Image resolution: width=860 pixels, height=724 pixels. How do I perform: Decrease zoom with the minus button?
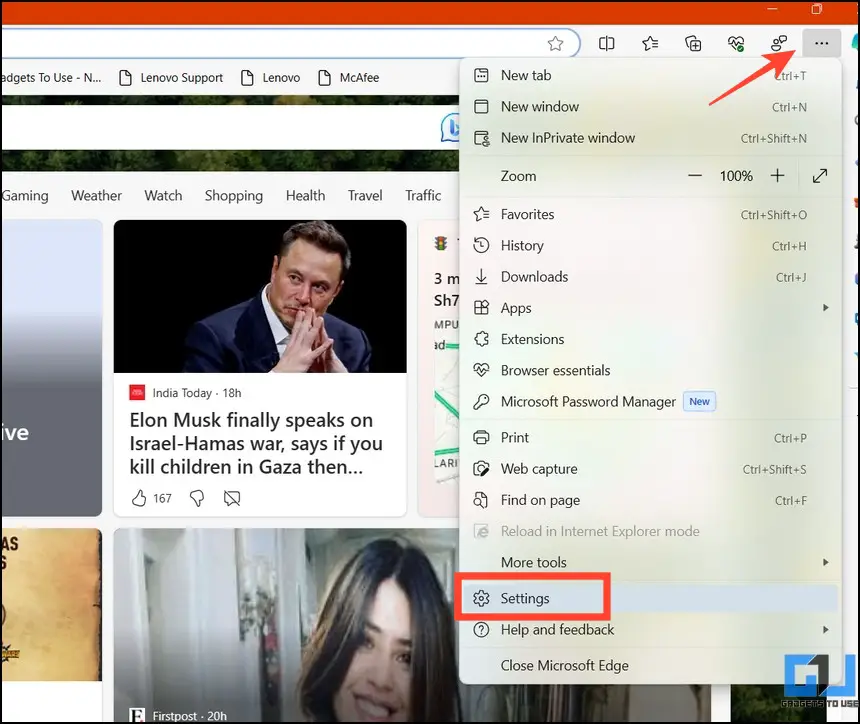[x=695, y=176]
